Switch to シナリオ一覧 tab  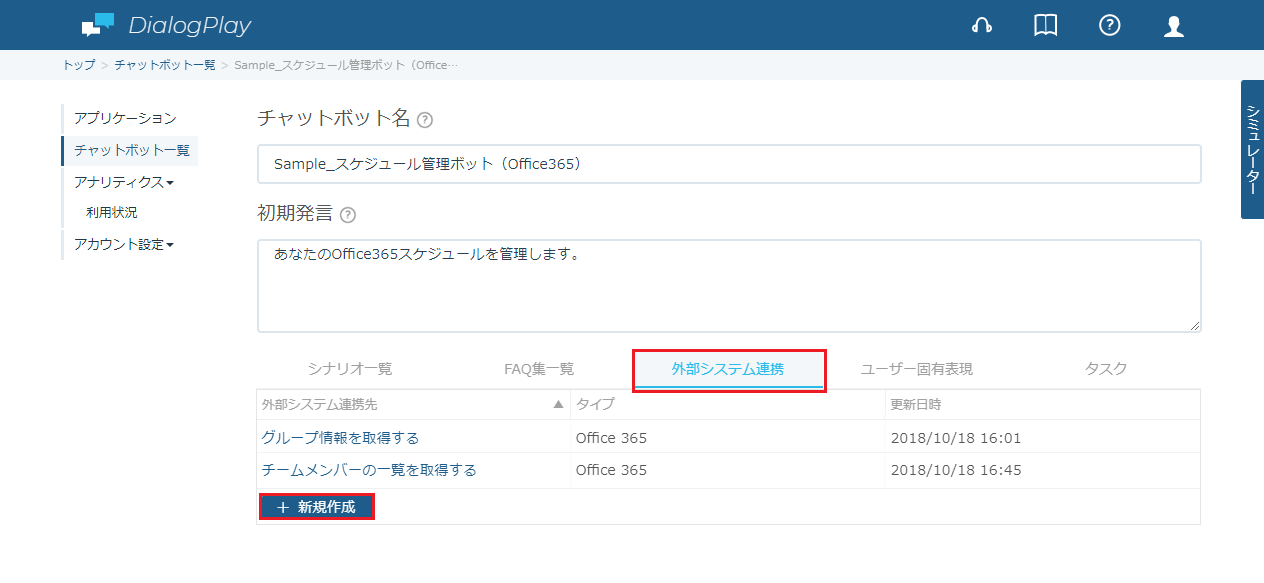tap(350, 369)
